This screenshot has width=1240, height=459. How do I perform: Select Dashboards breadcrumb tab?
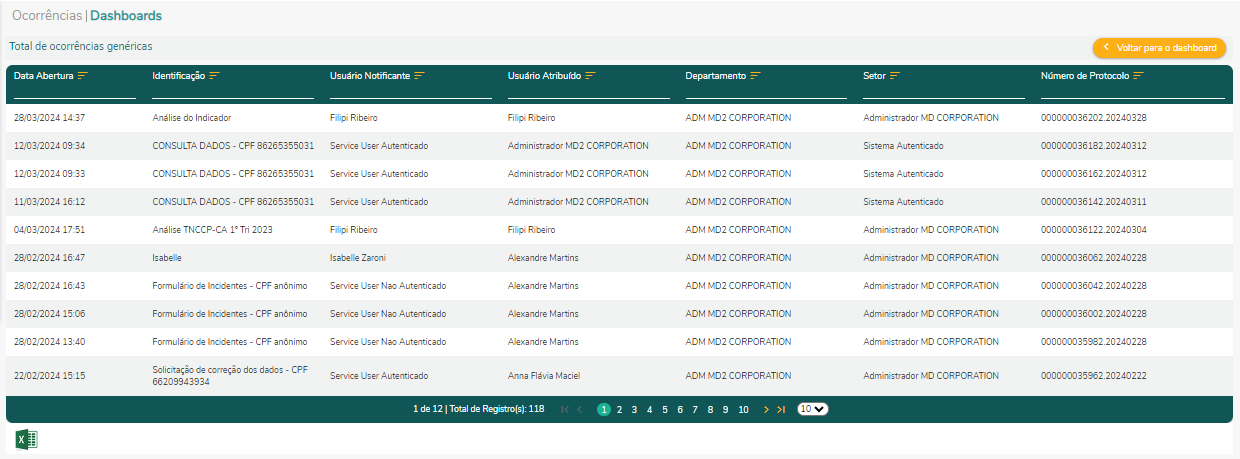[x=126, y=16]
